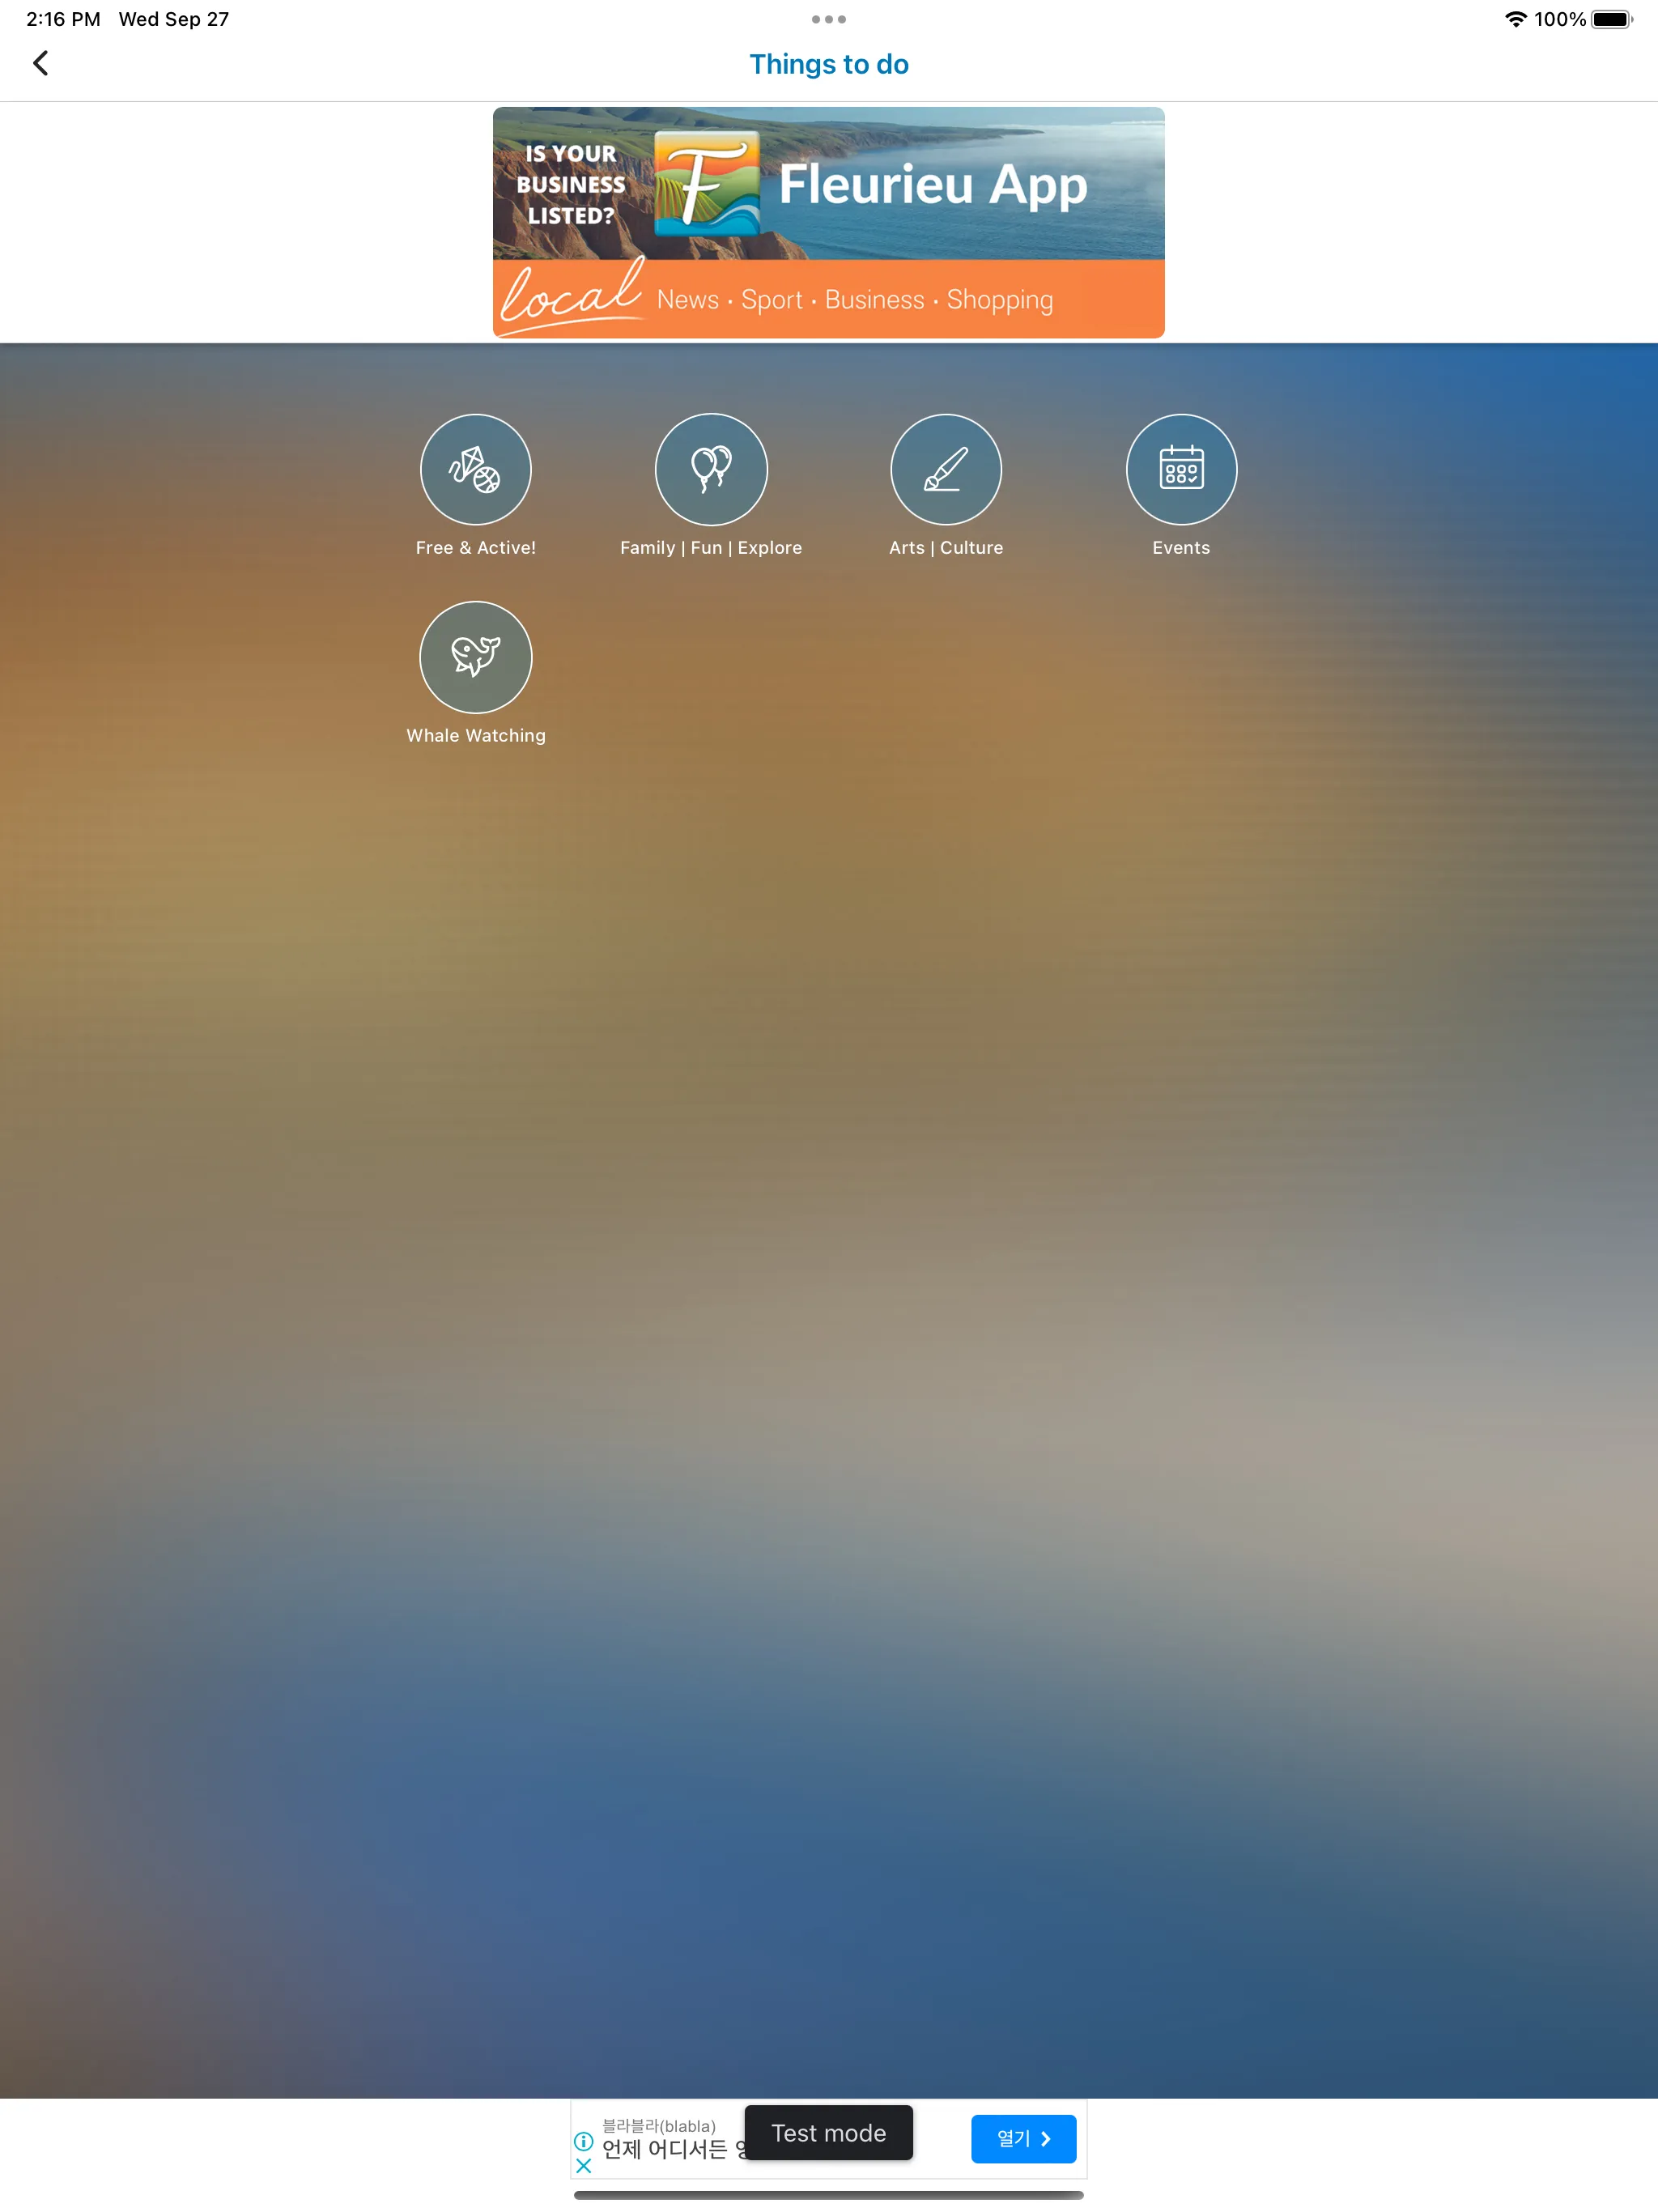Toggle Test mode indicator

pos(829,2127)
